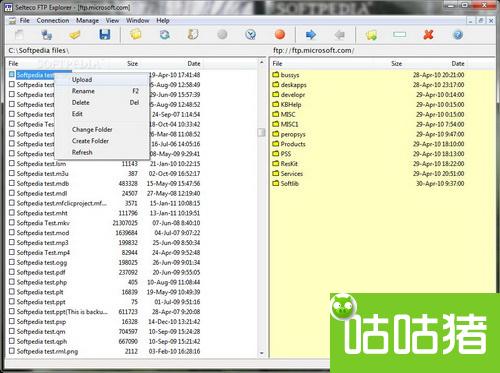Open the Manage menu
This screenshot has width=500, height=373.
[x=87, y=20]
